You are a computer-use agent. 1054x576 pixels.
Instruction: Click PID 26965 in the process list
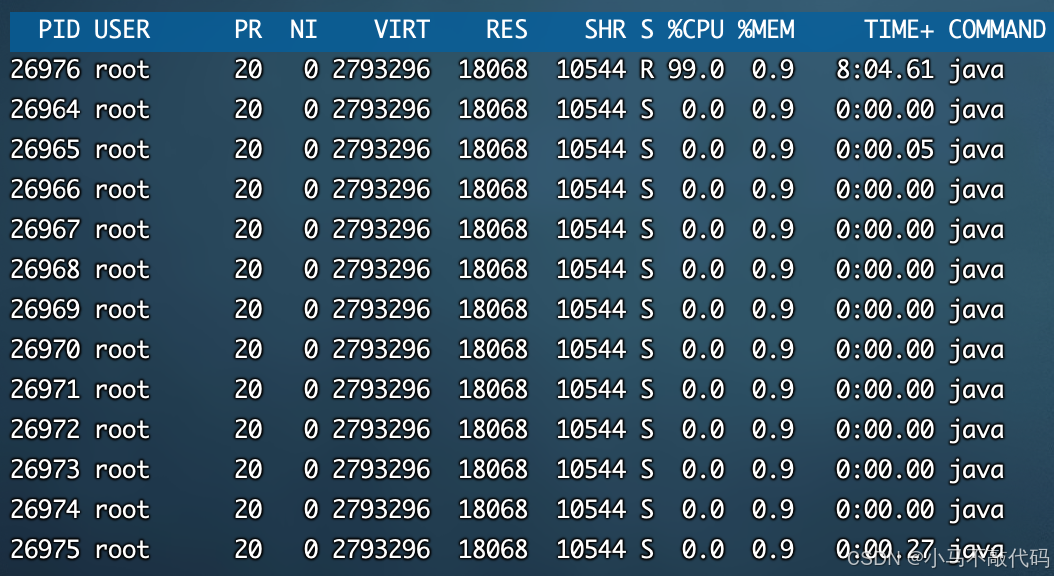point(45,150)
